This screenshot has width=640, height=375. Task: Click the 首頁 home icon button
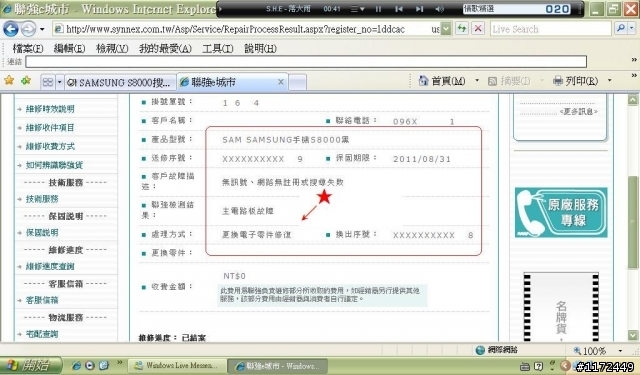[x=442, y=81]
